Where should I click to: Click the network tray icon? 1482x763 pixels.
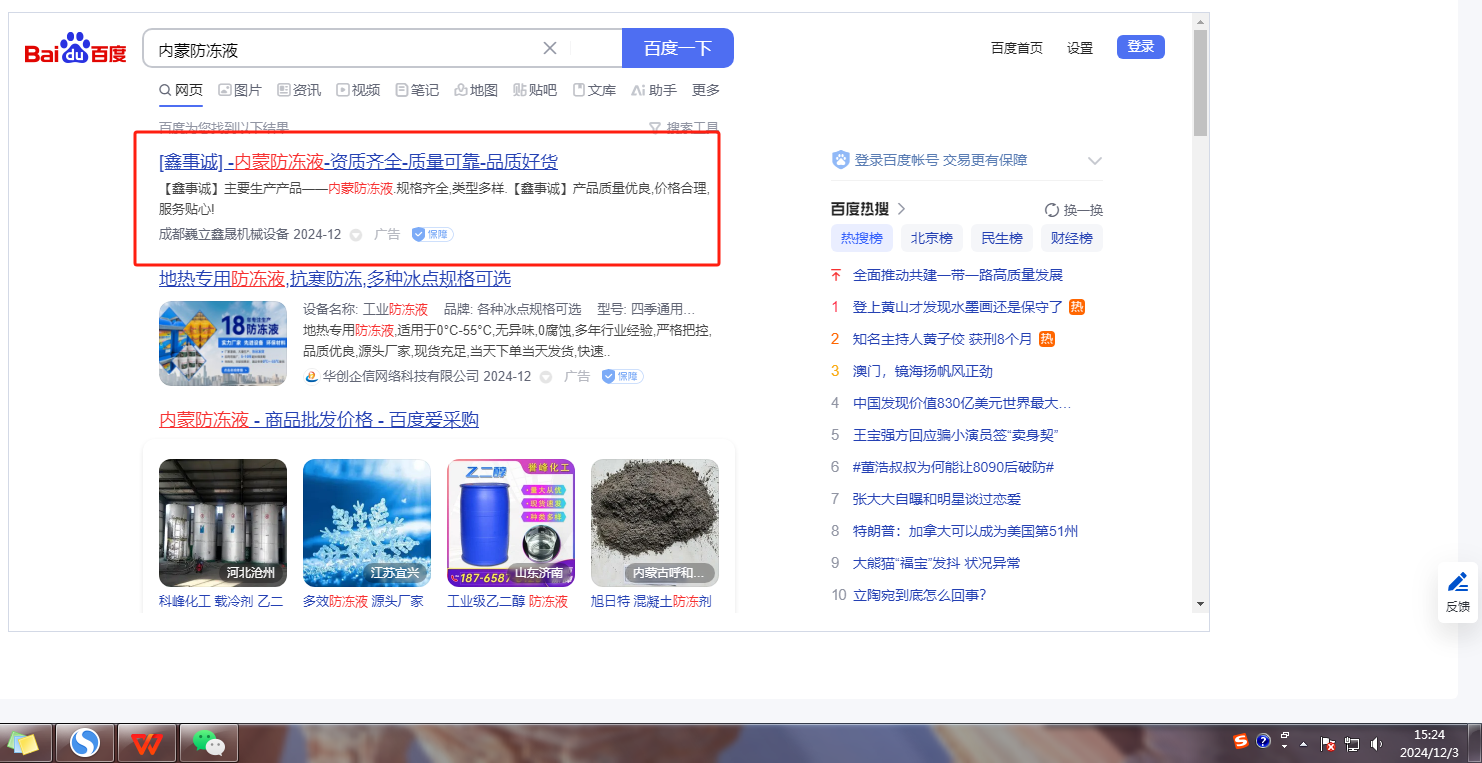coord(1353,743)
